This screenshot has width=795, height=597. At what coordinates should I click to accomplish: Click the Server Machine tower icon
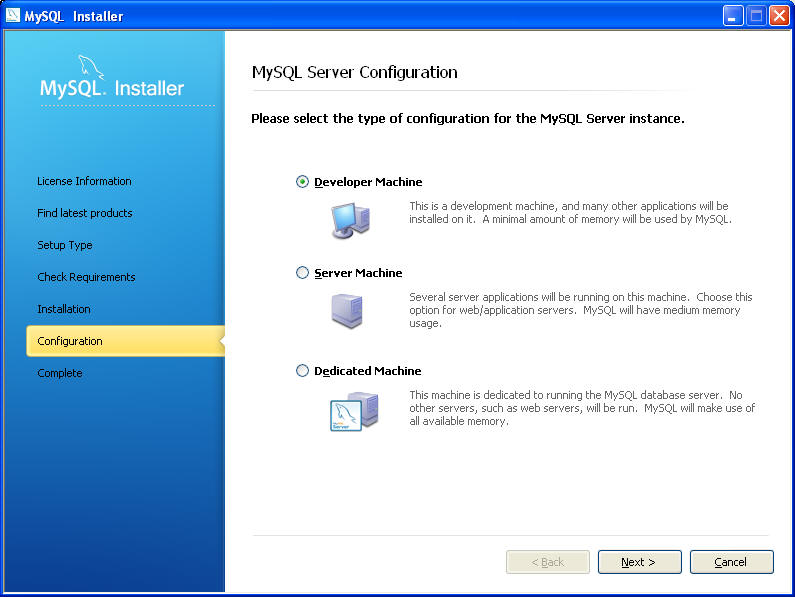point(347,310)
